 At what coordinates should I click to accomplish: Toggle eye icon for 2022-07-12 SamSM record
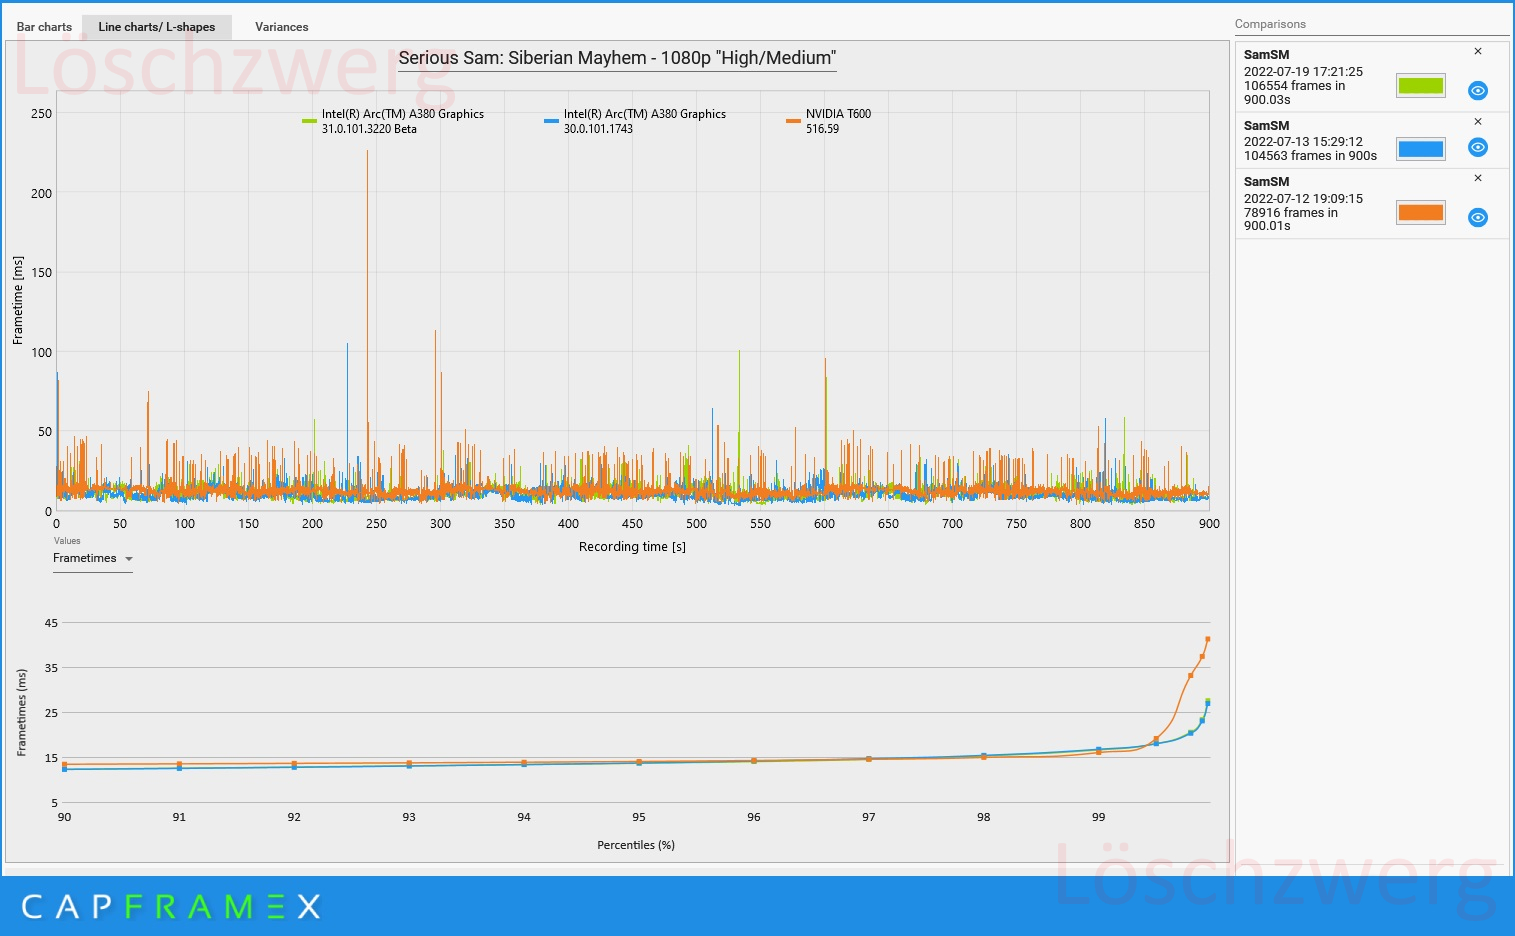click(x=1477, y=217)
